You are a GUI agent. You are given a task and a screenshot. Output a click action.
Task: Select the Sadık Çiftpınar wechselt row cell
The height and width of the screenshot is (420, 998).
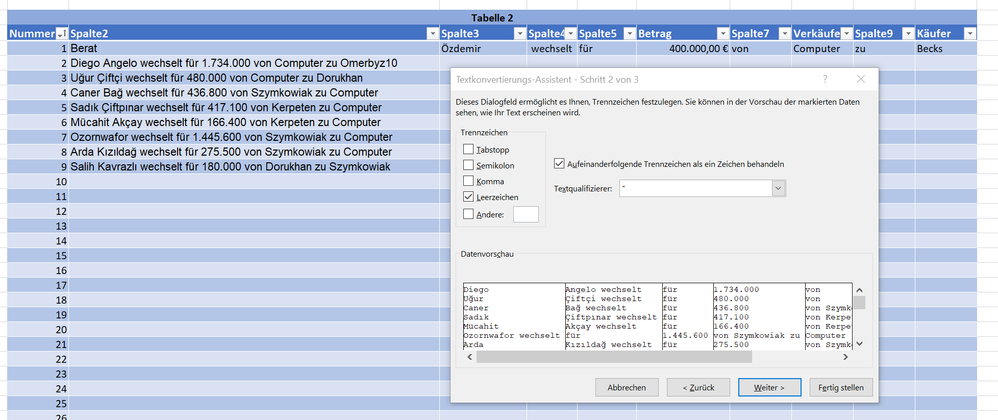point(254,108)
